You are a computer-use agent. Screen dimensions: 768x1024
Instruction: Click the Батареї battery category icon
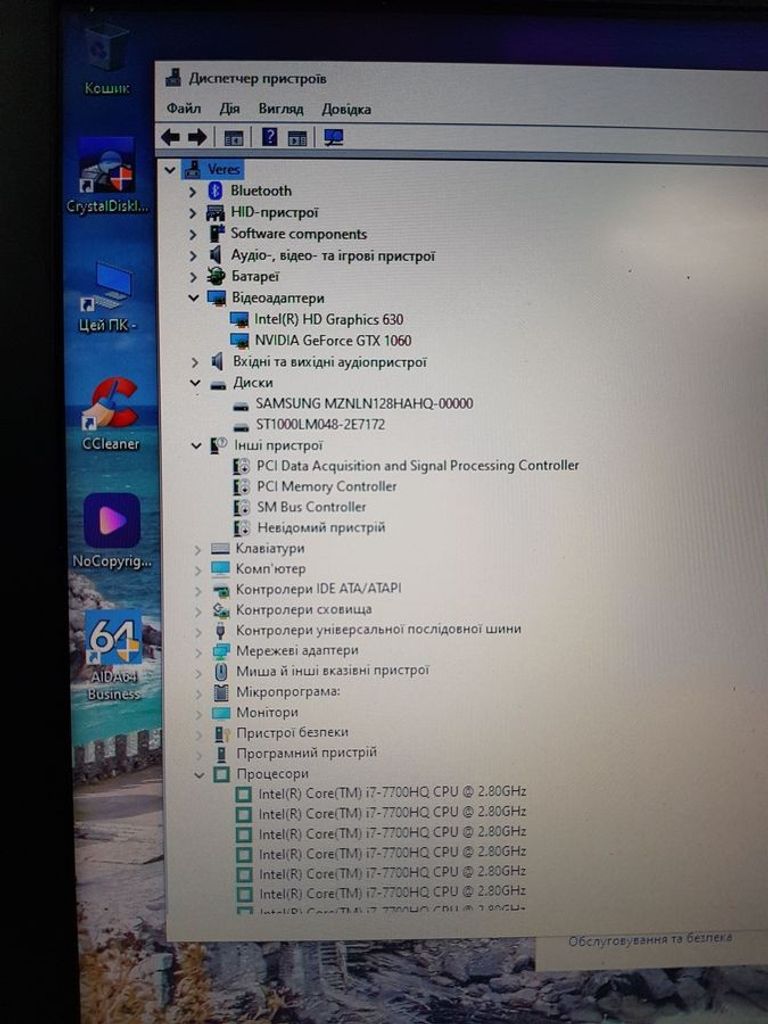point(216,276)
